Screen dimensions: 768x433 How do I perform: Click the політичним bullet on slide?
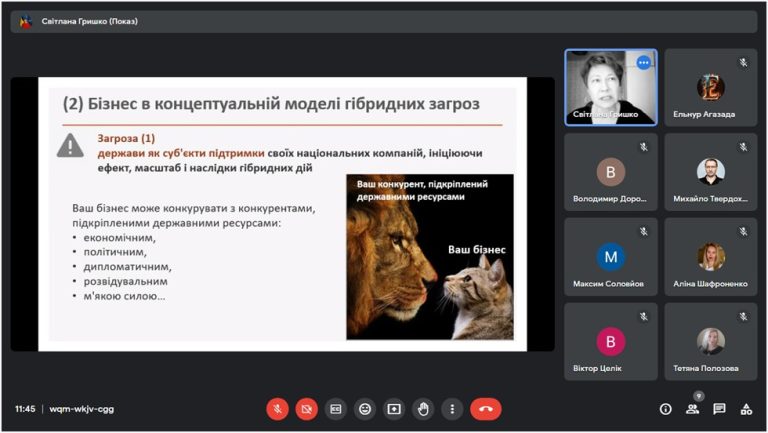point(115,252)
